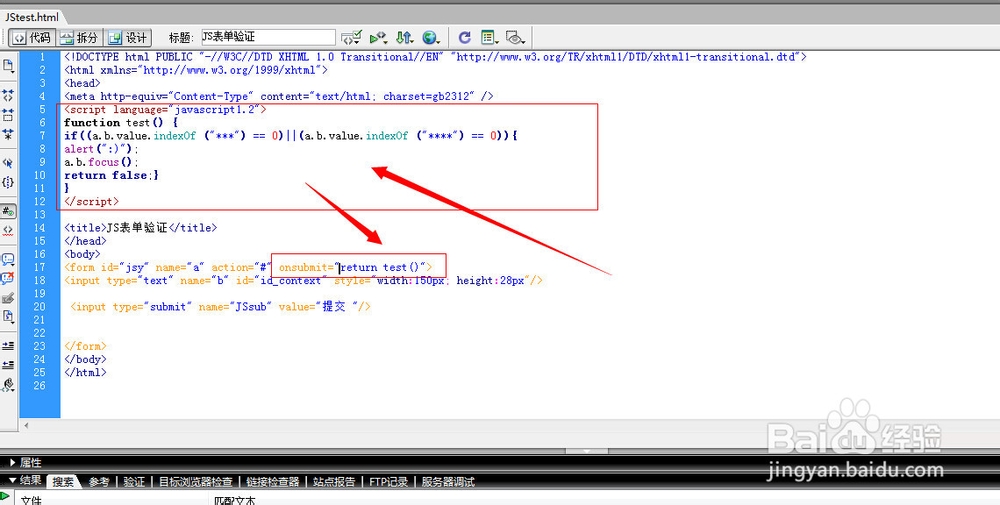
Task: Open the FTP记录 tab
Action: (x=388, y=482)
